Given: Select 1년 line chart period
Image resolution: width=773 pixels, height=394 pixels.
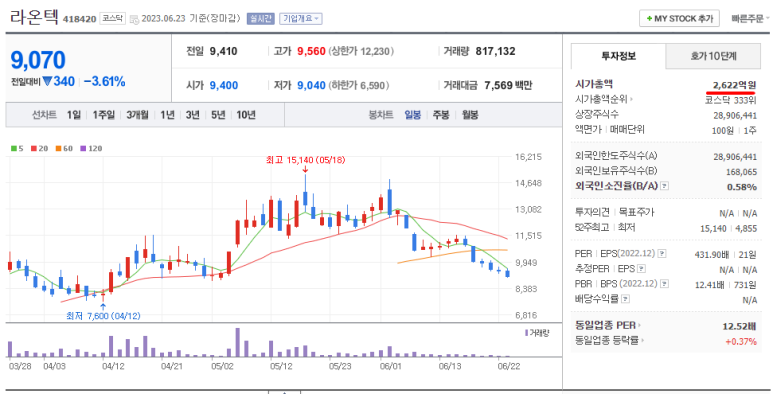Looking at the screenshot, I should coord(167,115).
